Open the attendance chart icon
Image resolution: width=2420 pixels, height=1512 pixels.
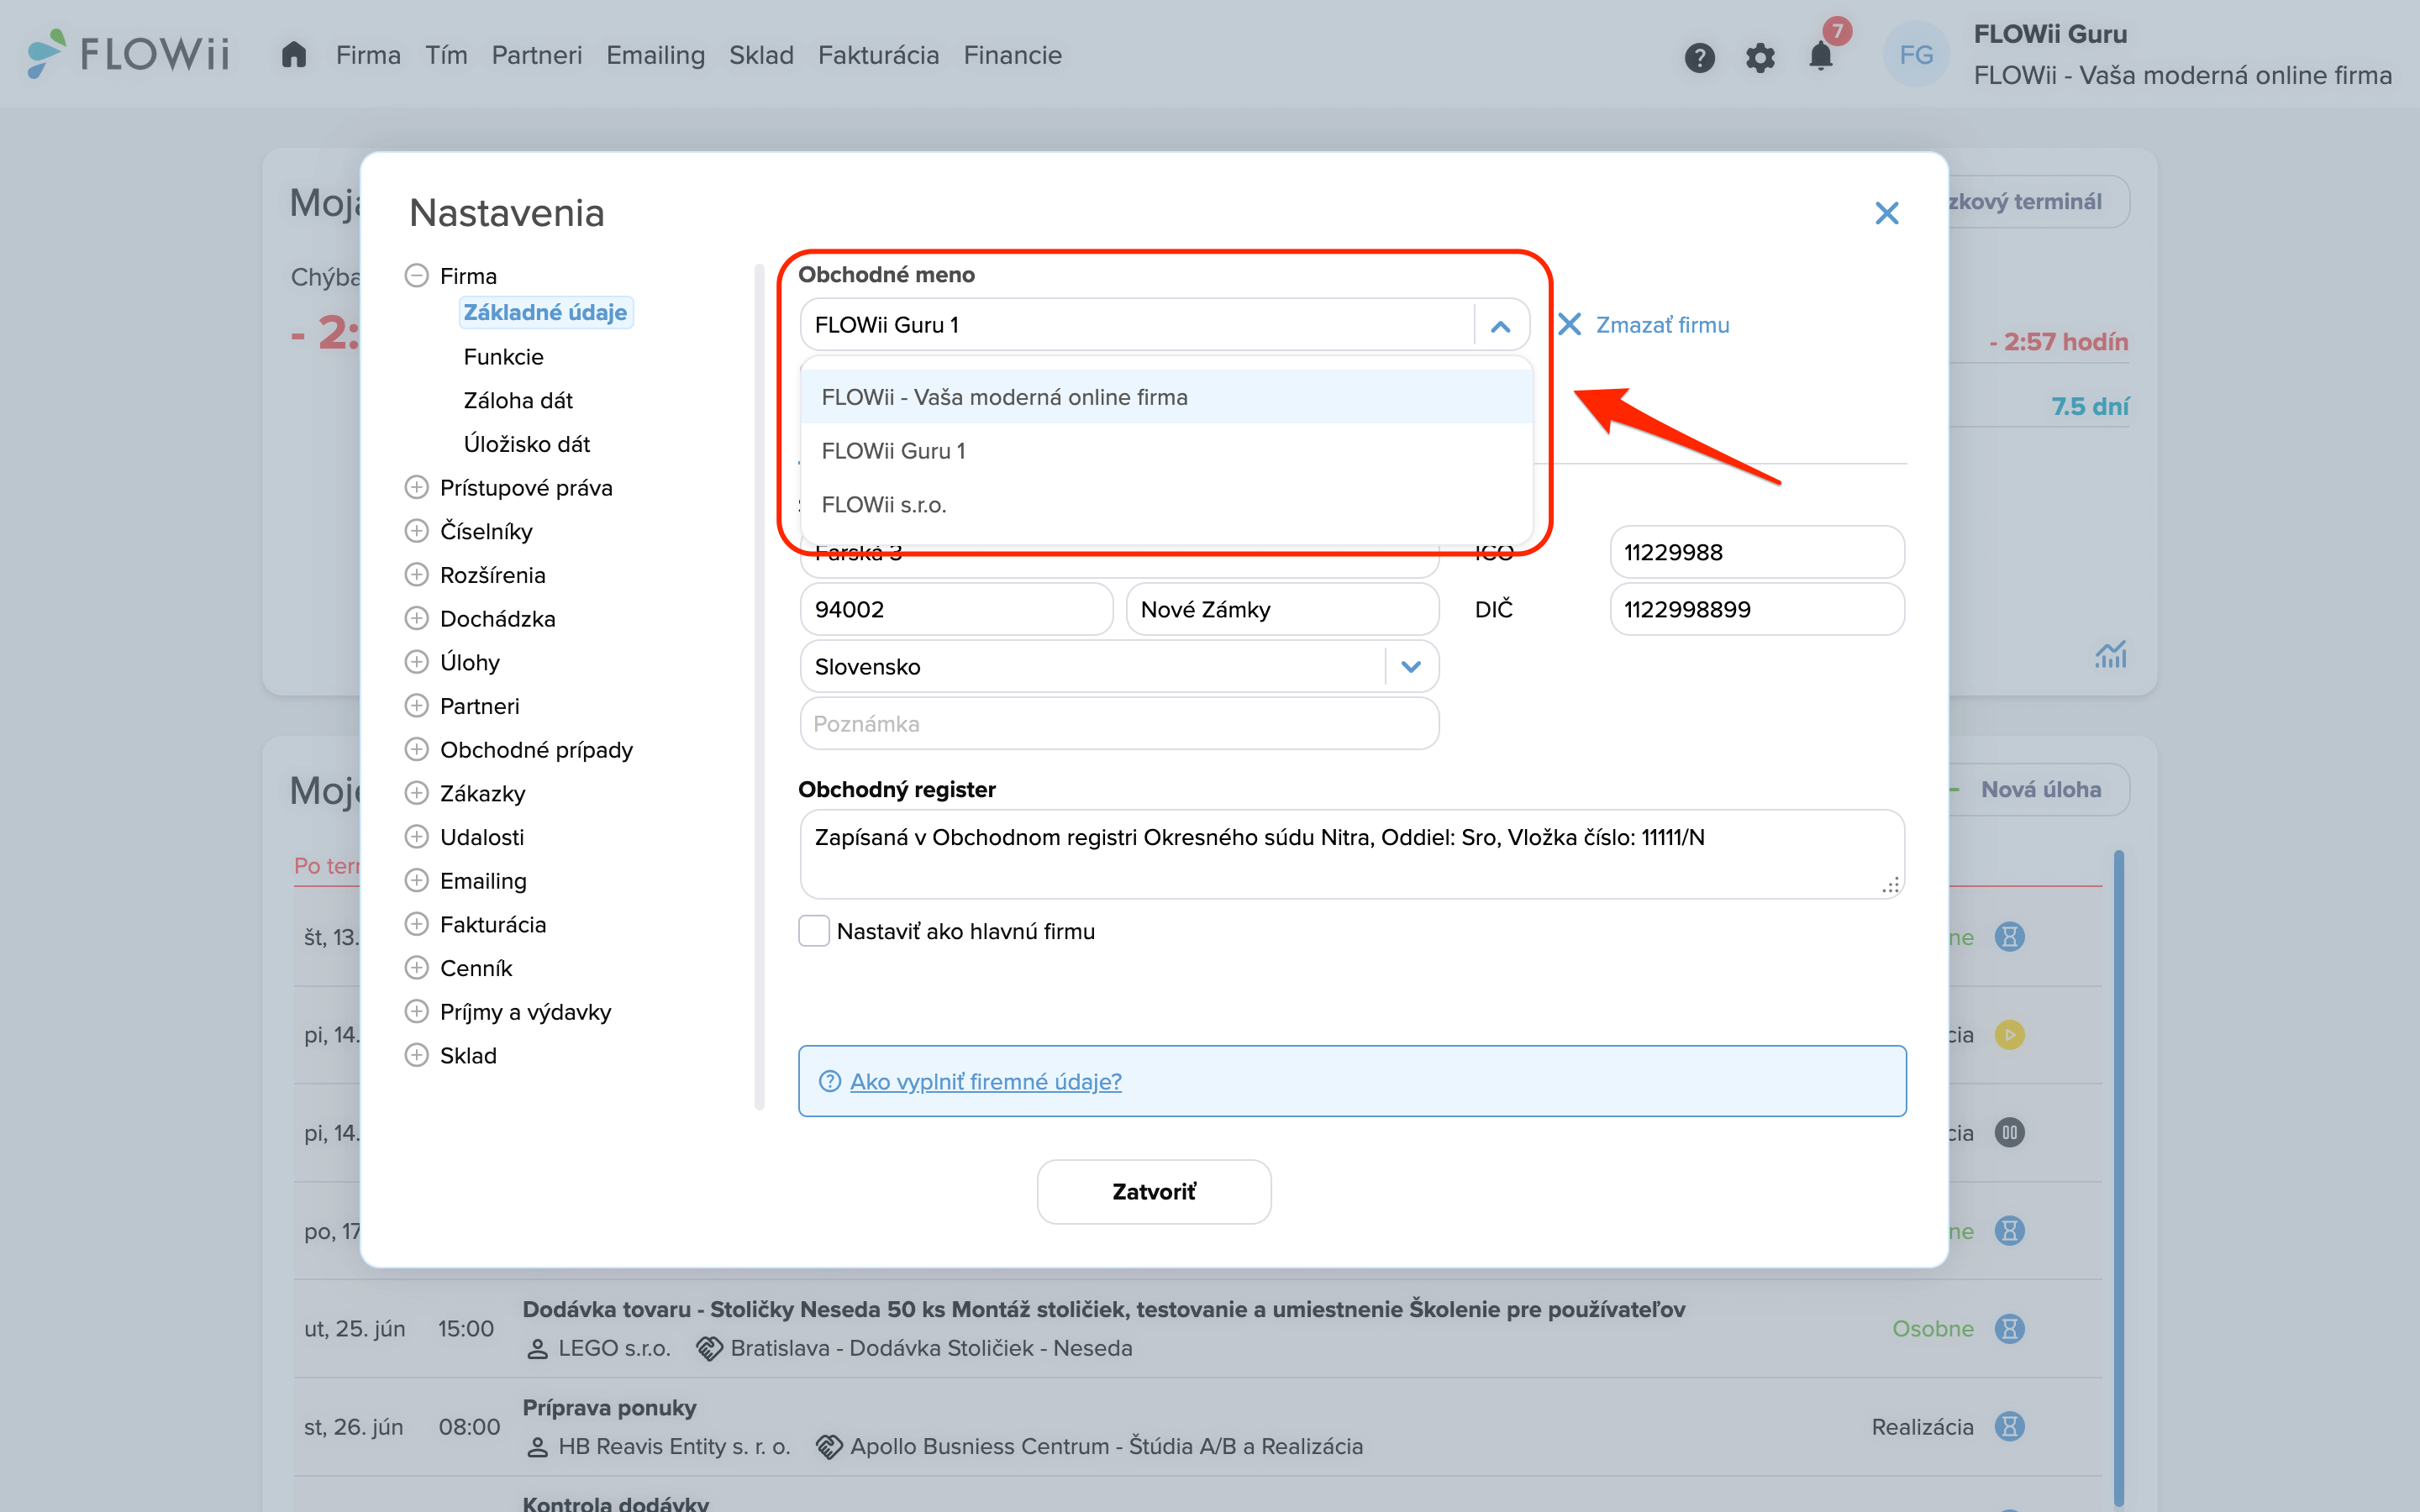pyautogui.click(x=2110, y=655)
